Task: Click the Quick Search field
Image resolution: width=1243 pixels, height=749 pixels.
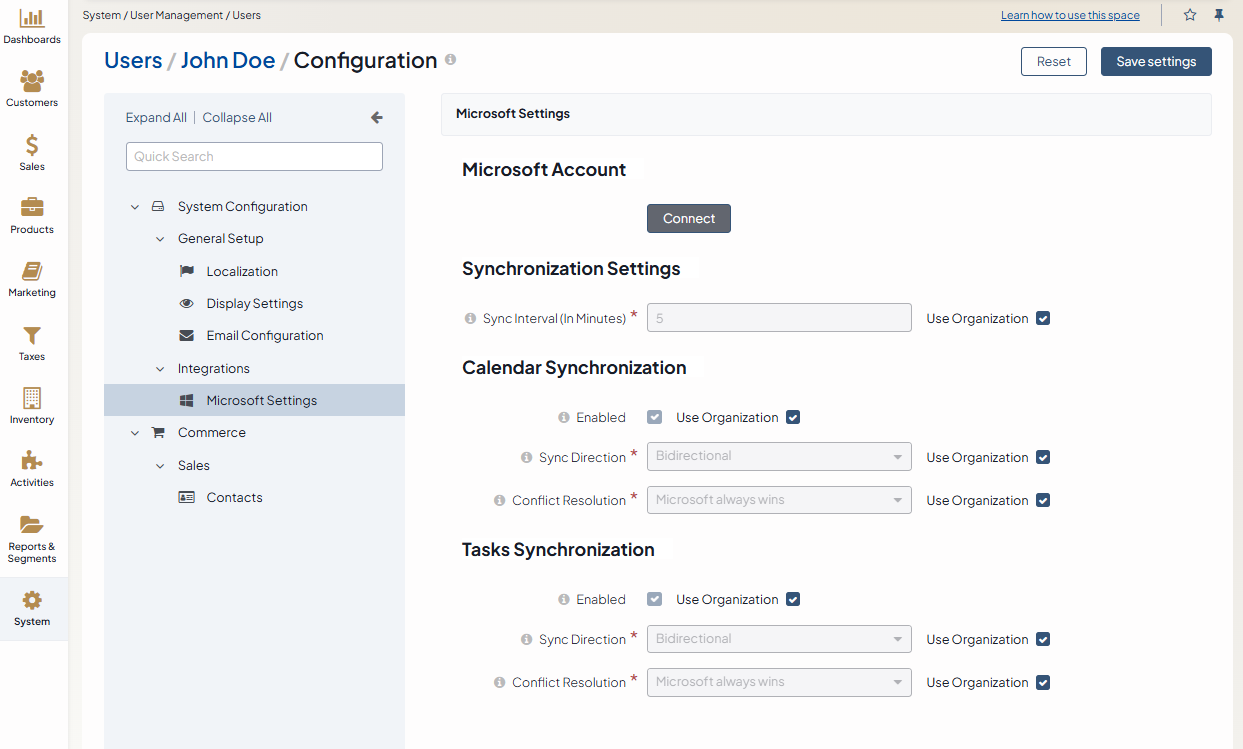Action: click(x=254, y=157)
